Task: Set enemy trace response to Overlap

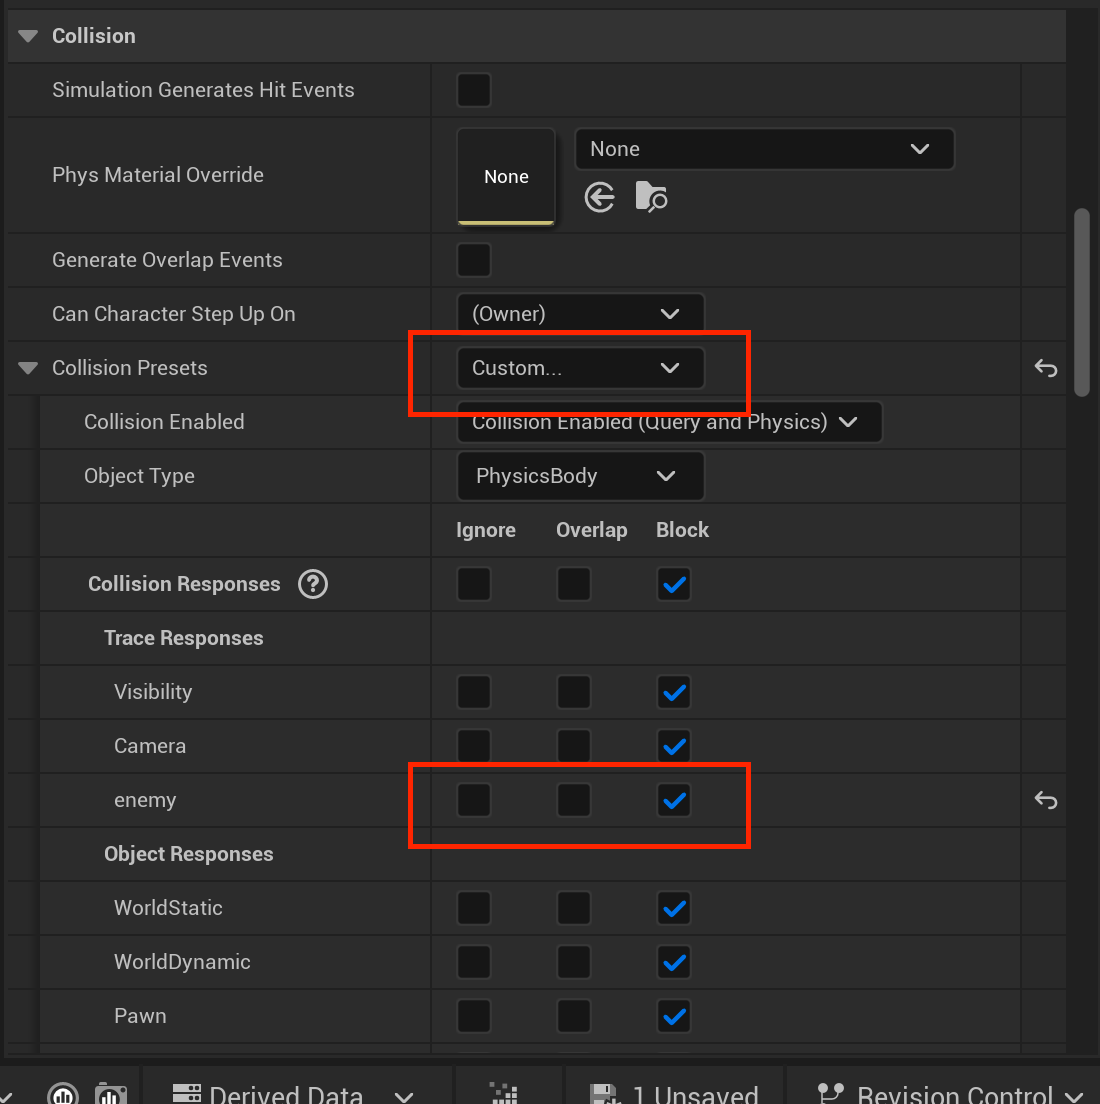Action: pyautogui.click(x=574, y=801)
